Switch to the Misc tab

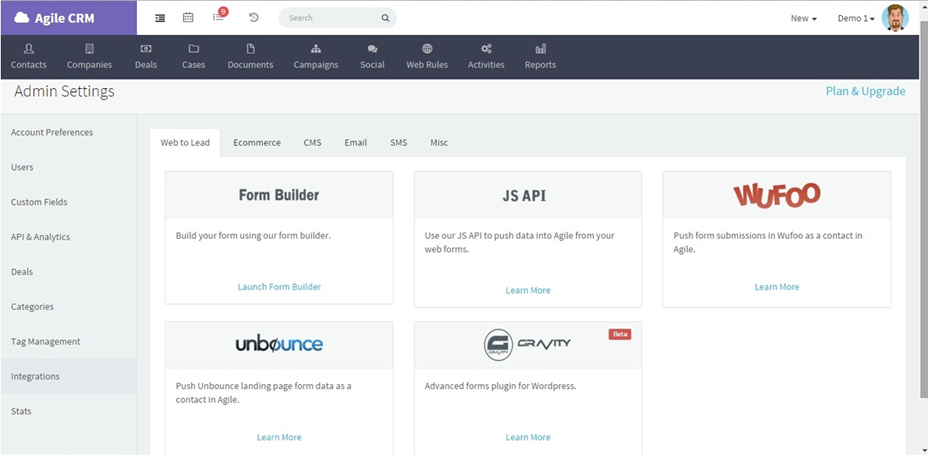439,143
